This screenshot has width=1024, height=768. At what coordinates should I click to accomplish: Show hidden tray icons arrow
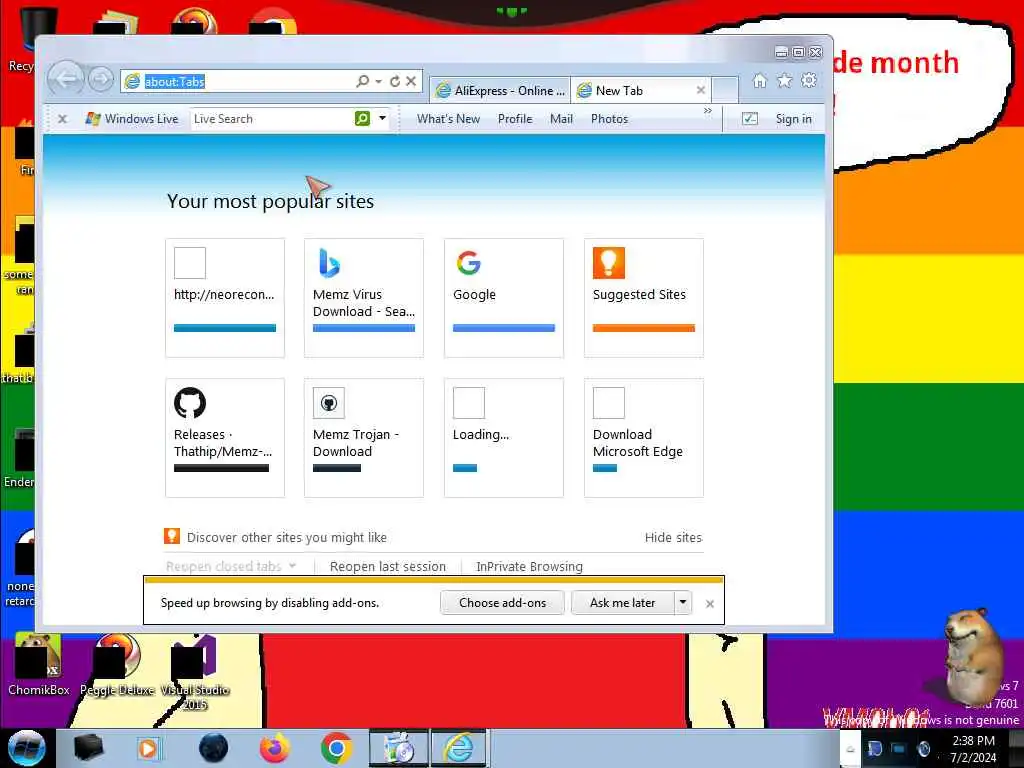[850, 749]
